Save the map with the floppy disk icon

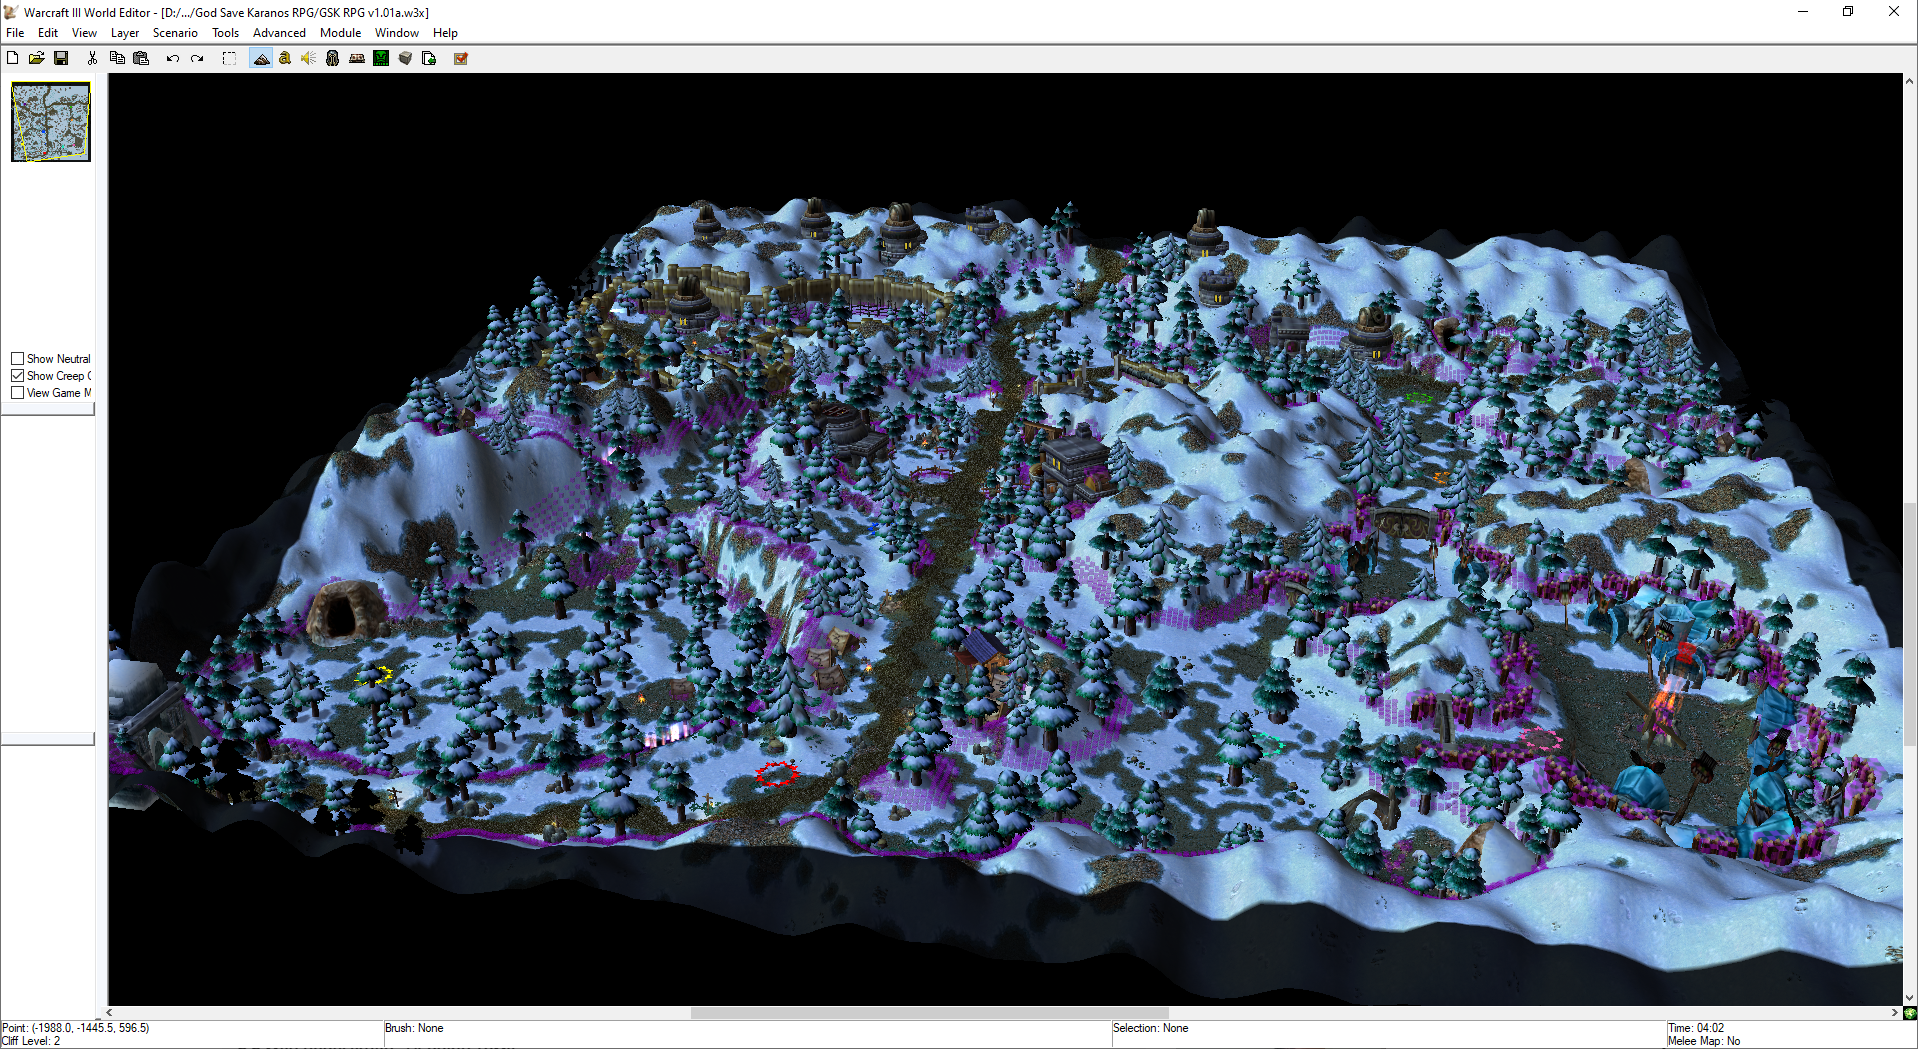[x=61, y=58]
